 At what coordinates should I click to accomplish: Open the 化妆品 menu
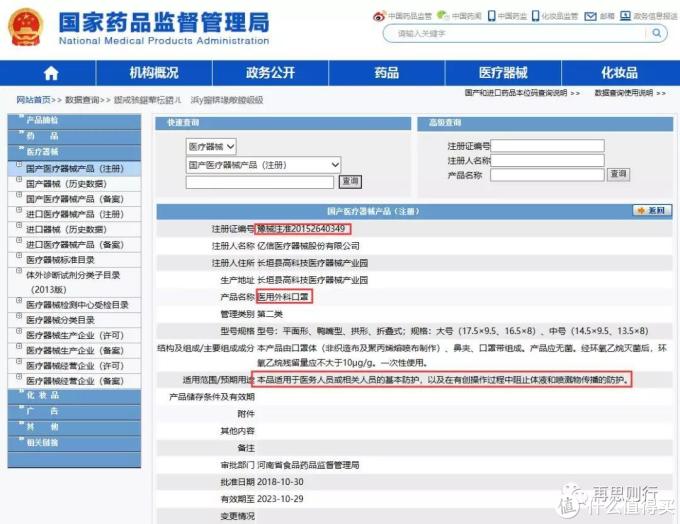pyautogui.click(x=620, y=73)
